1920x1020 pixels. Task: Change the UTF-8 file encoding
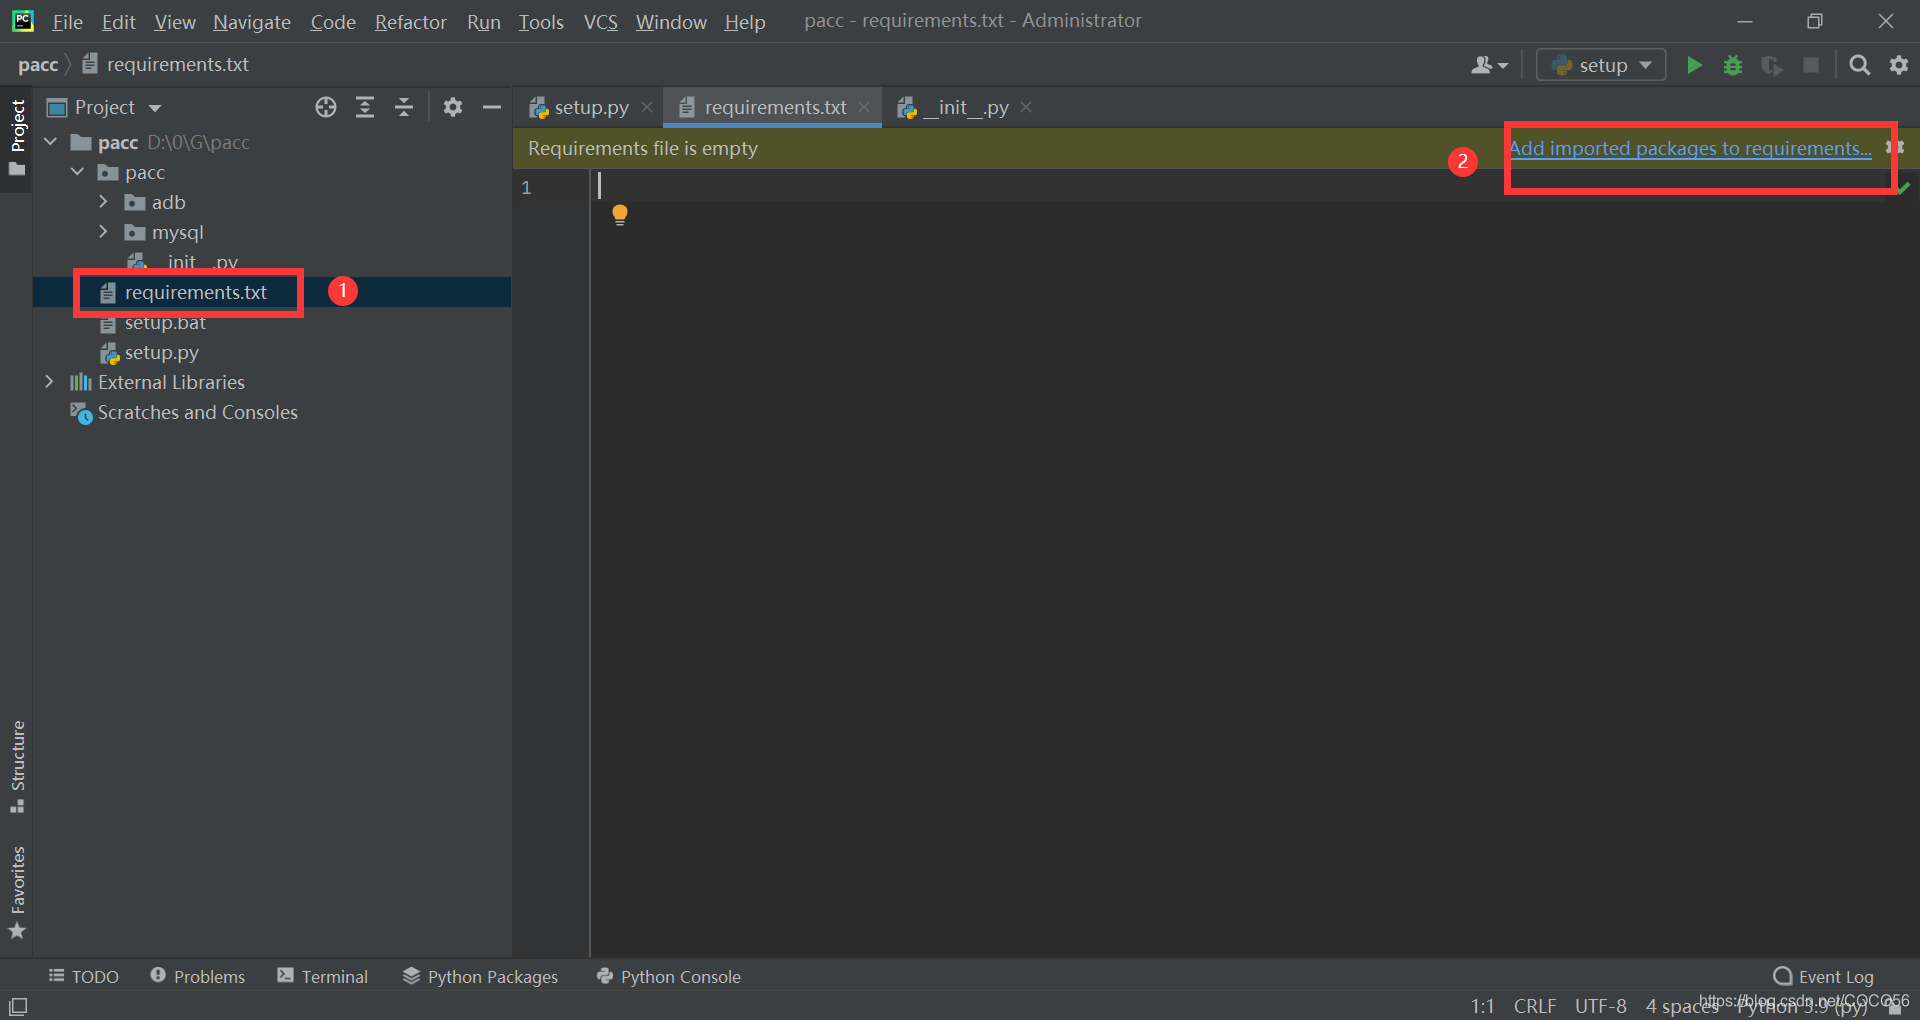[1601, 1006]
